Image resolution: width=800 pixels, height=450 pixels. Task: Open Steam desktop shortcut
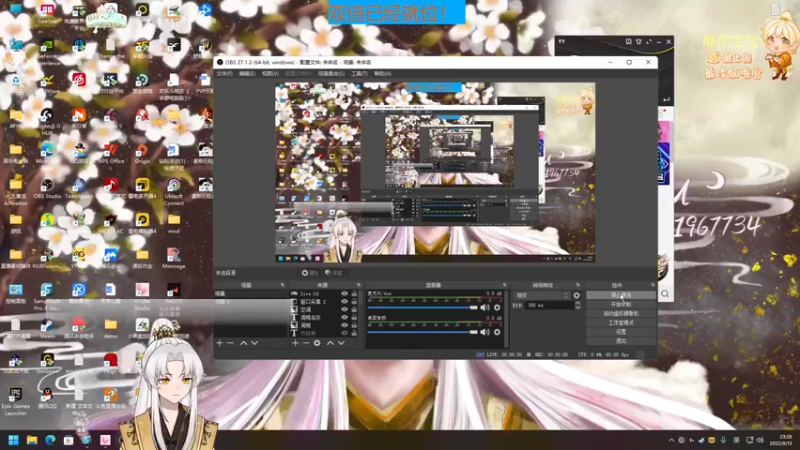click(x=47, y=329)
